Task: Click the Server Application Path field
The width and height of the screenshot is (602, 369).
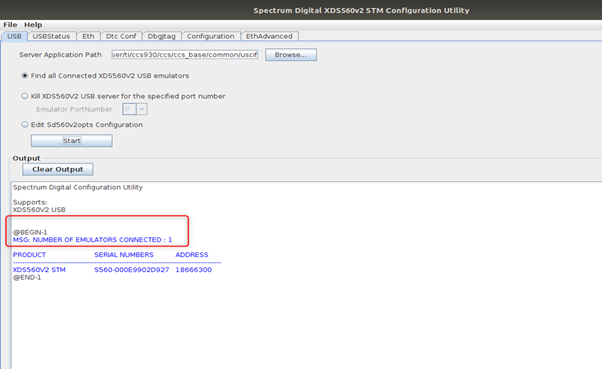Action: click(x=185, y=55)
